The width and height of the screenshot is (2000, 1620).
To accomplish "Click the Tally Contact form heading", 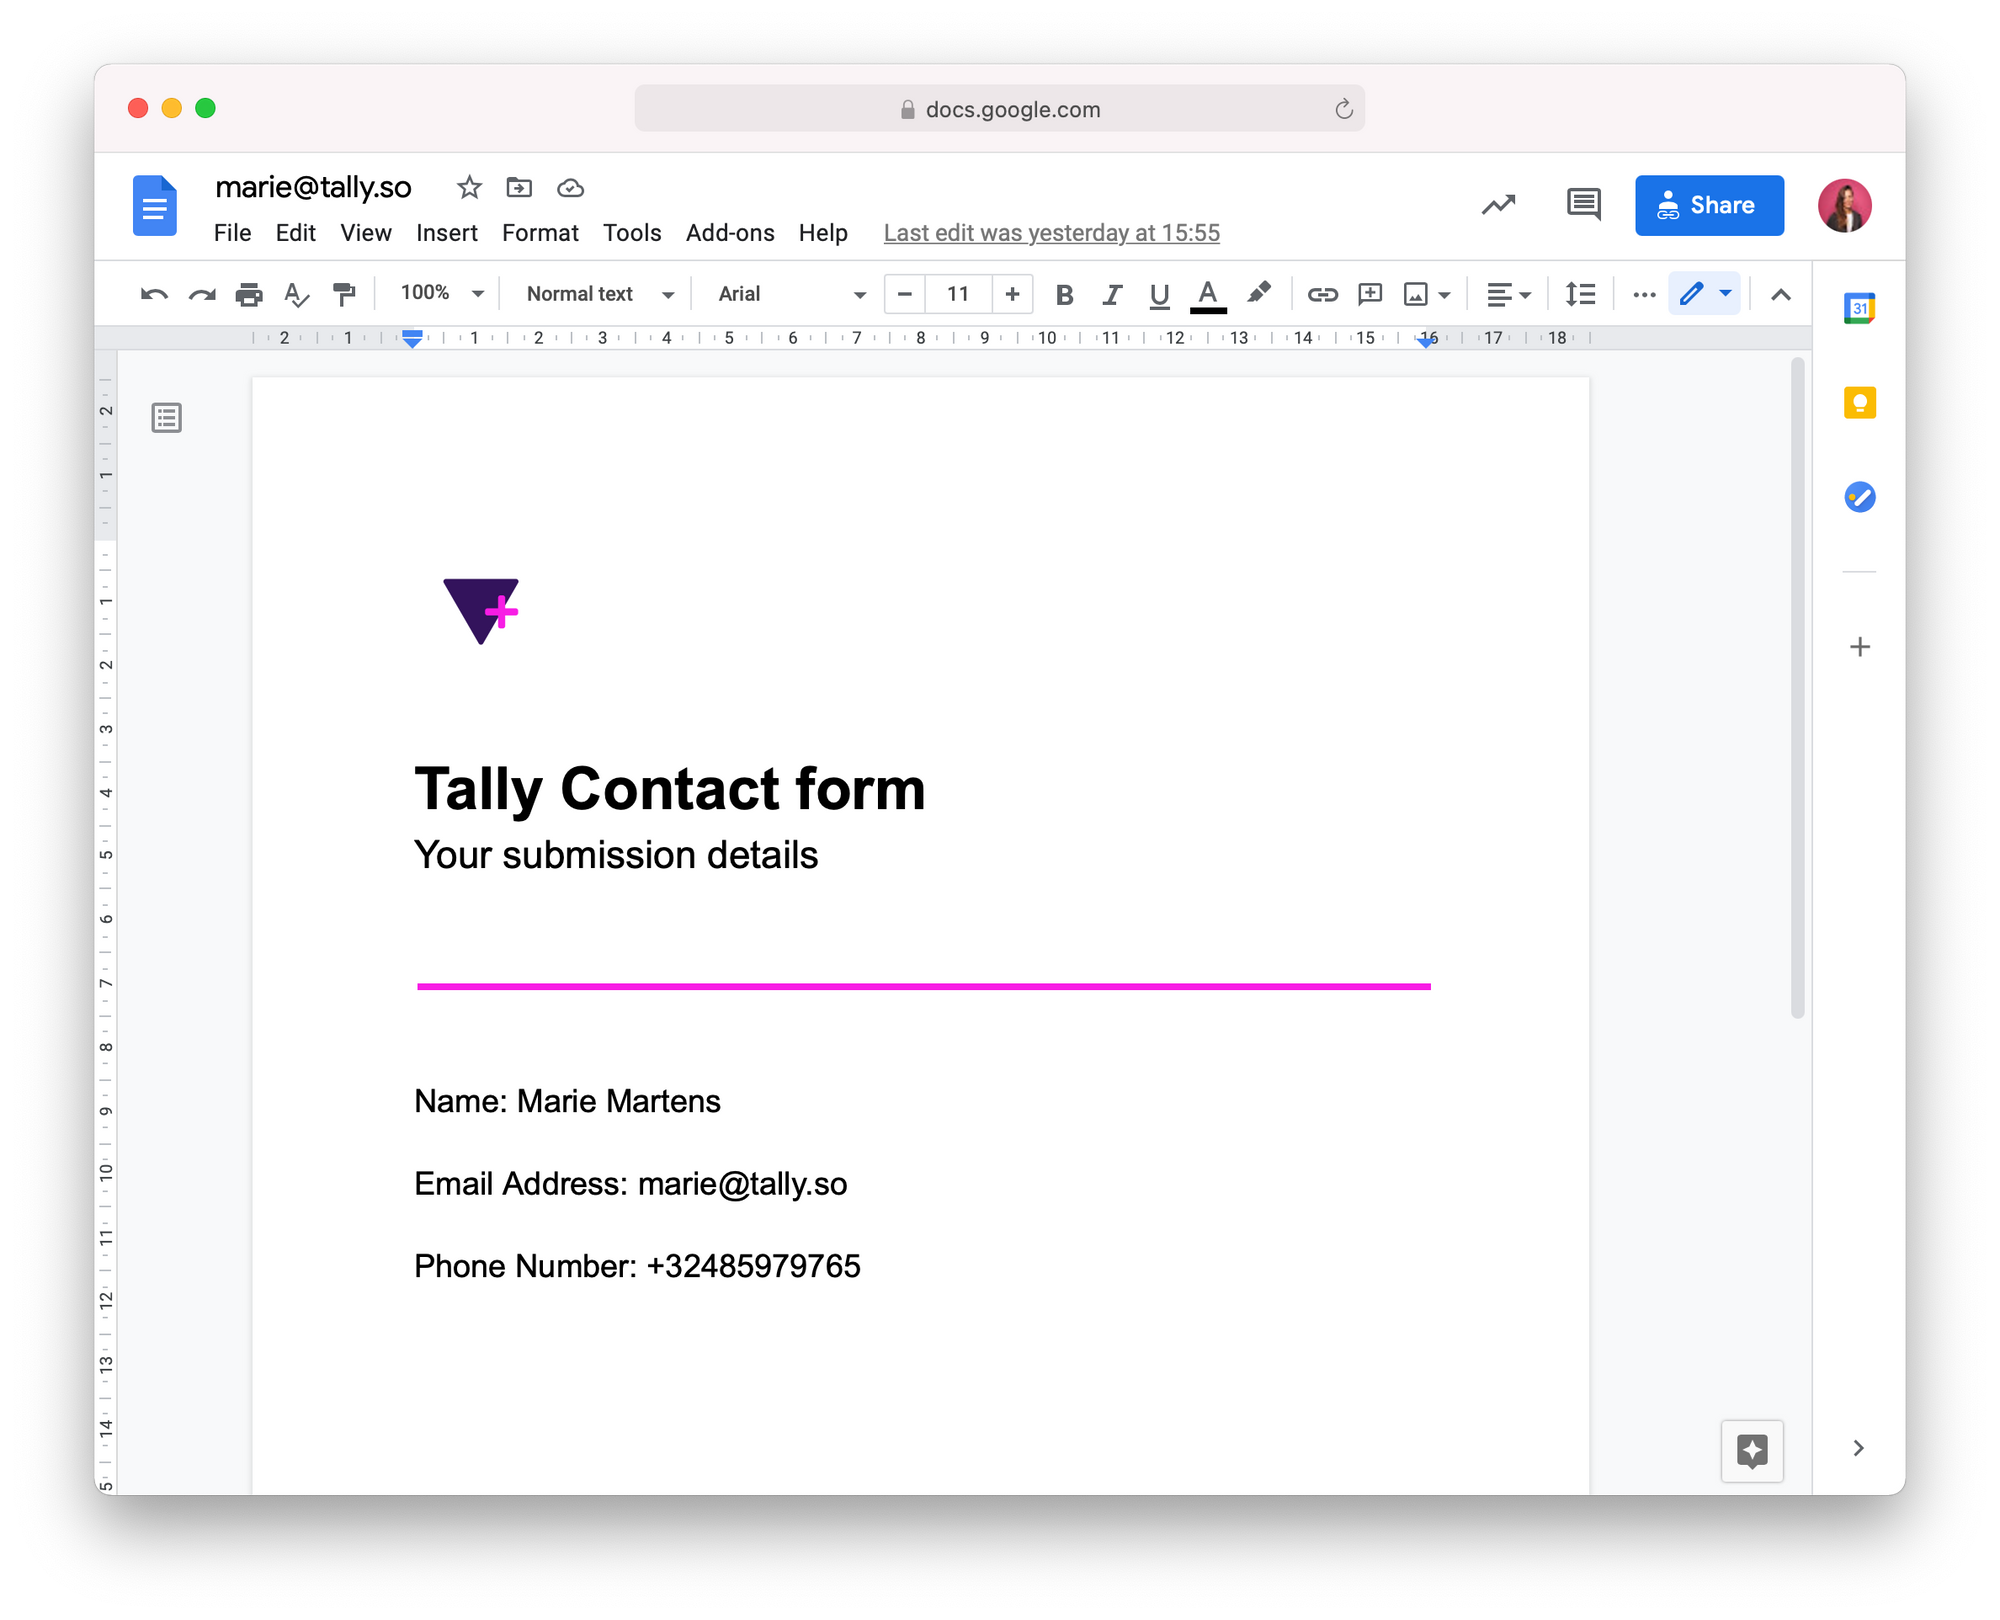I will pos(670,789).
